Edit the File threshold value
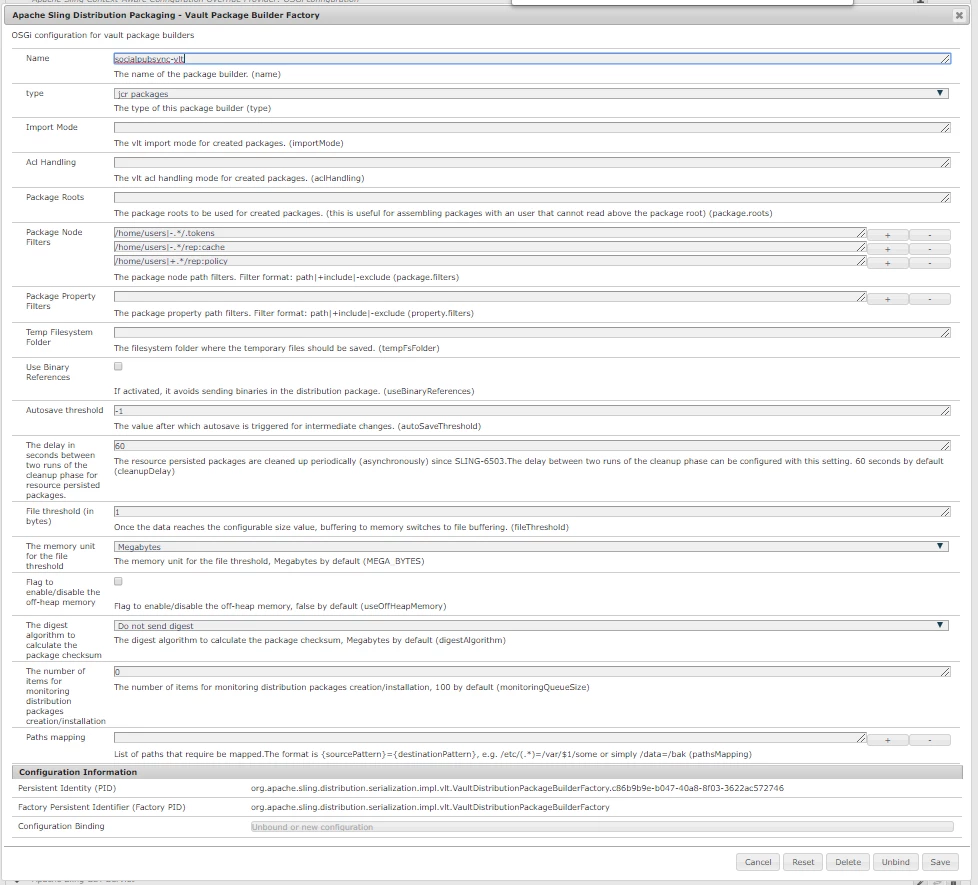 (x=532, y=511)
